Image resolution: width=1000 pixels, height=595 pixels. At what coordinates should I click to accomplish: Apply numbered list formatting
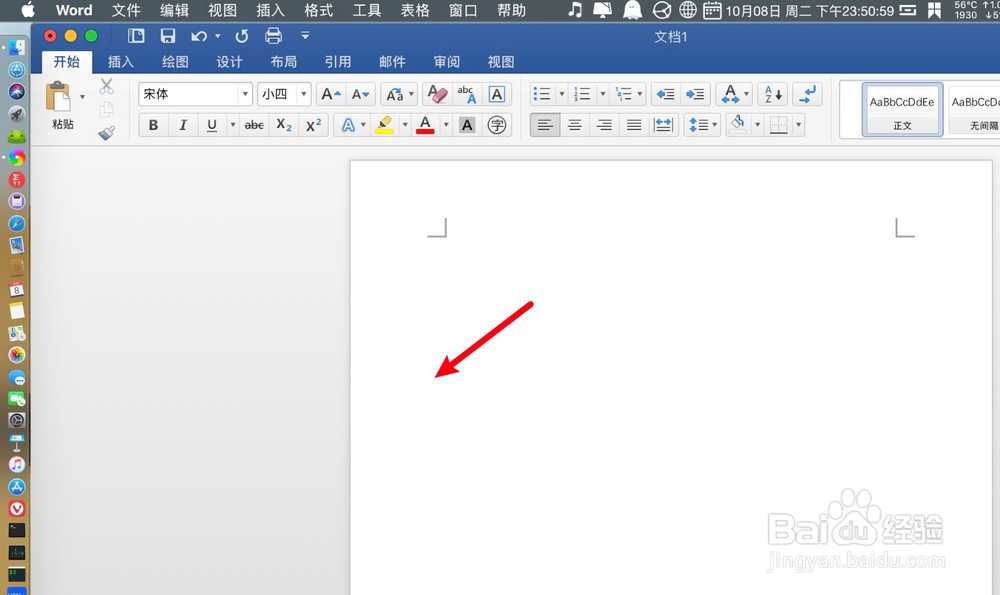point(582,94)
